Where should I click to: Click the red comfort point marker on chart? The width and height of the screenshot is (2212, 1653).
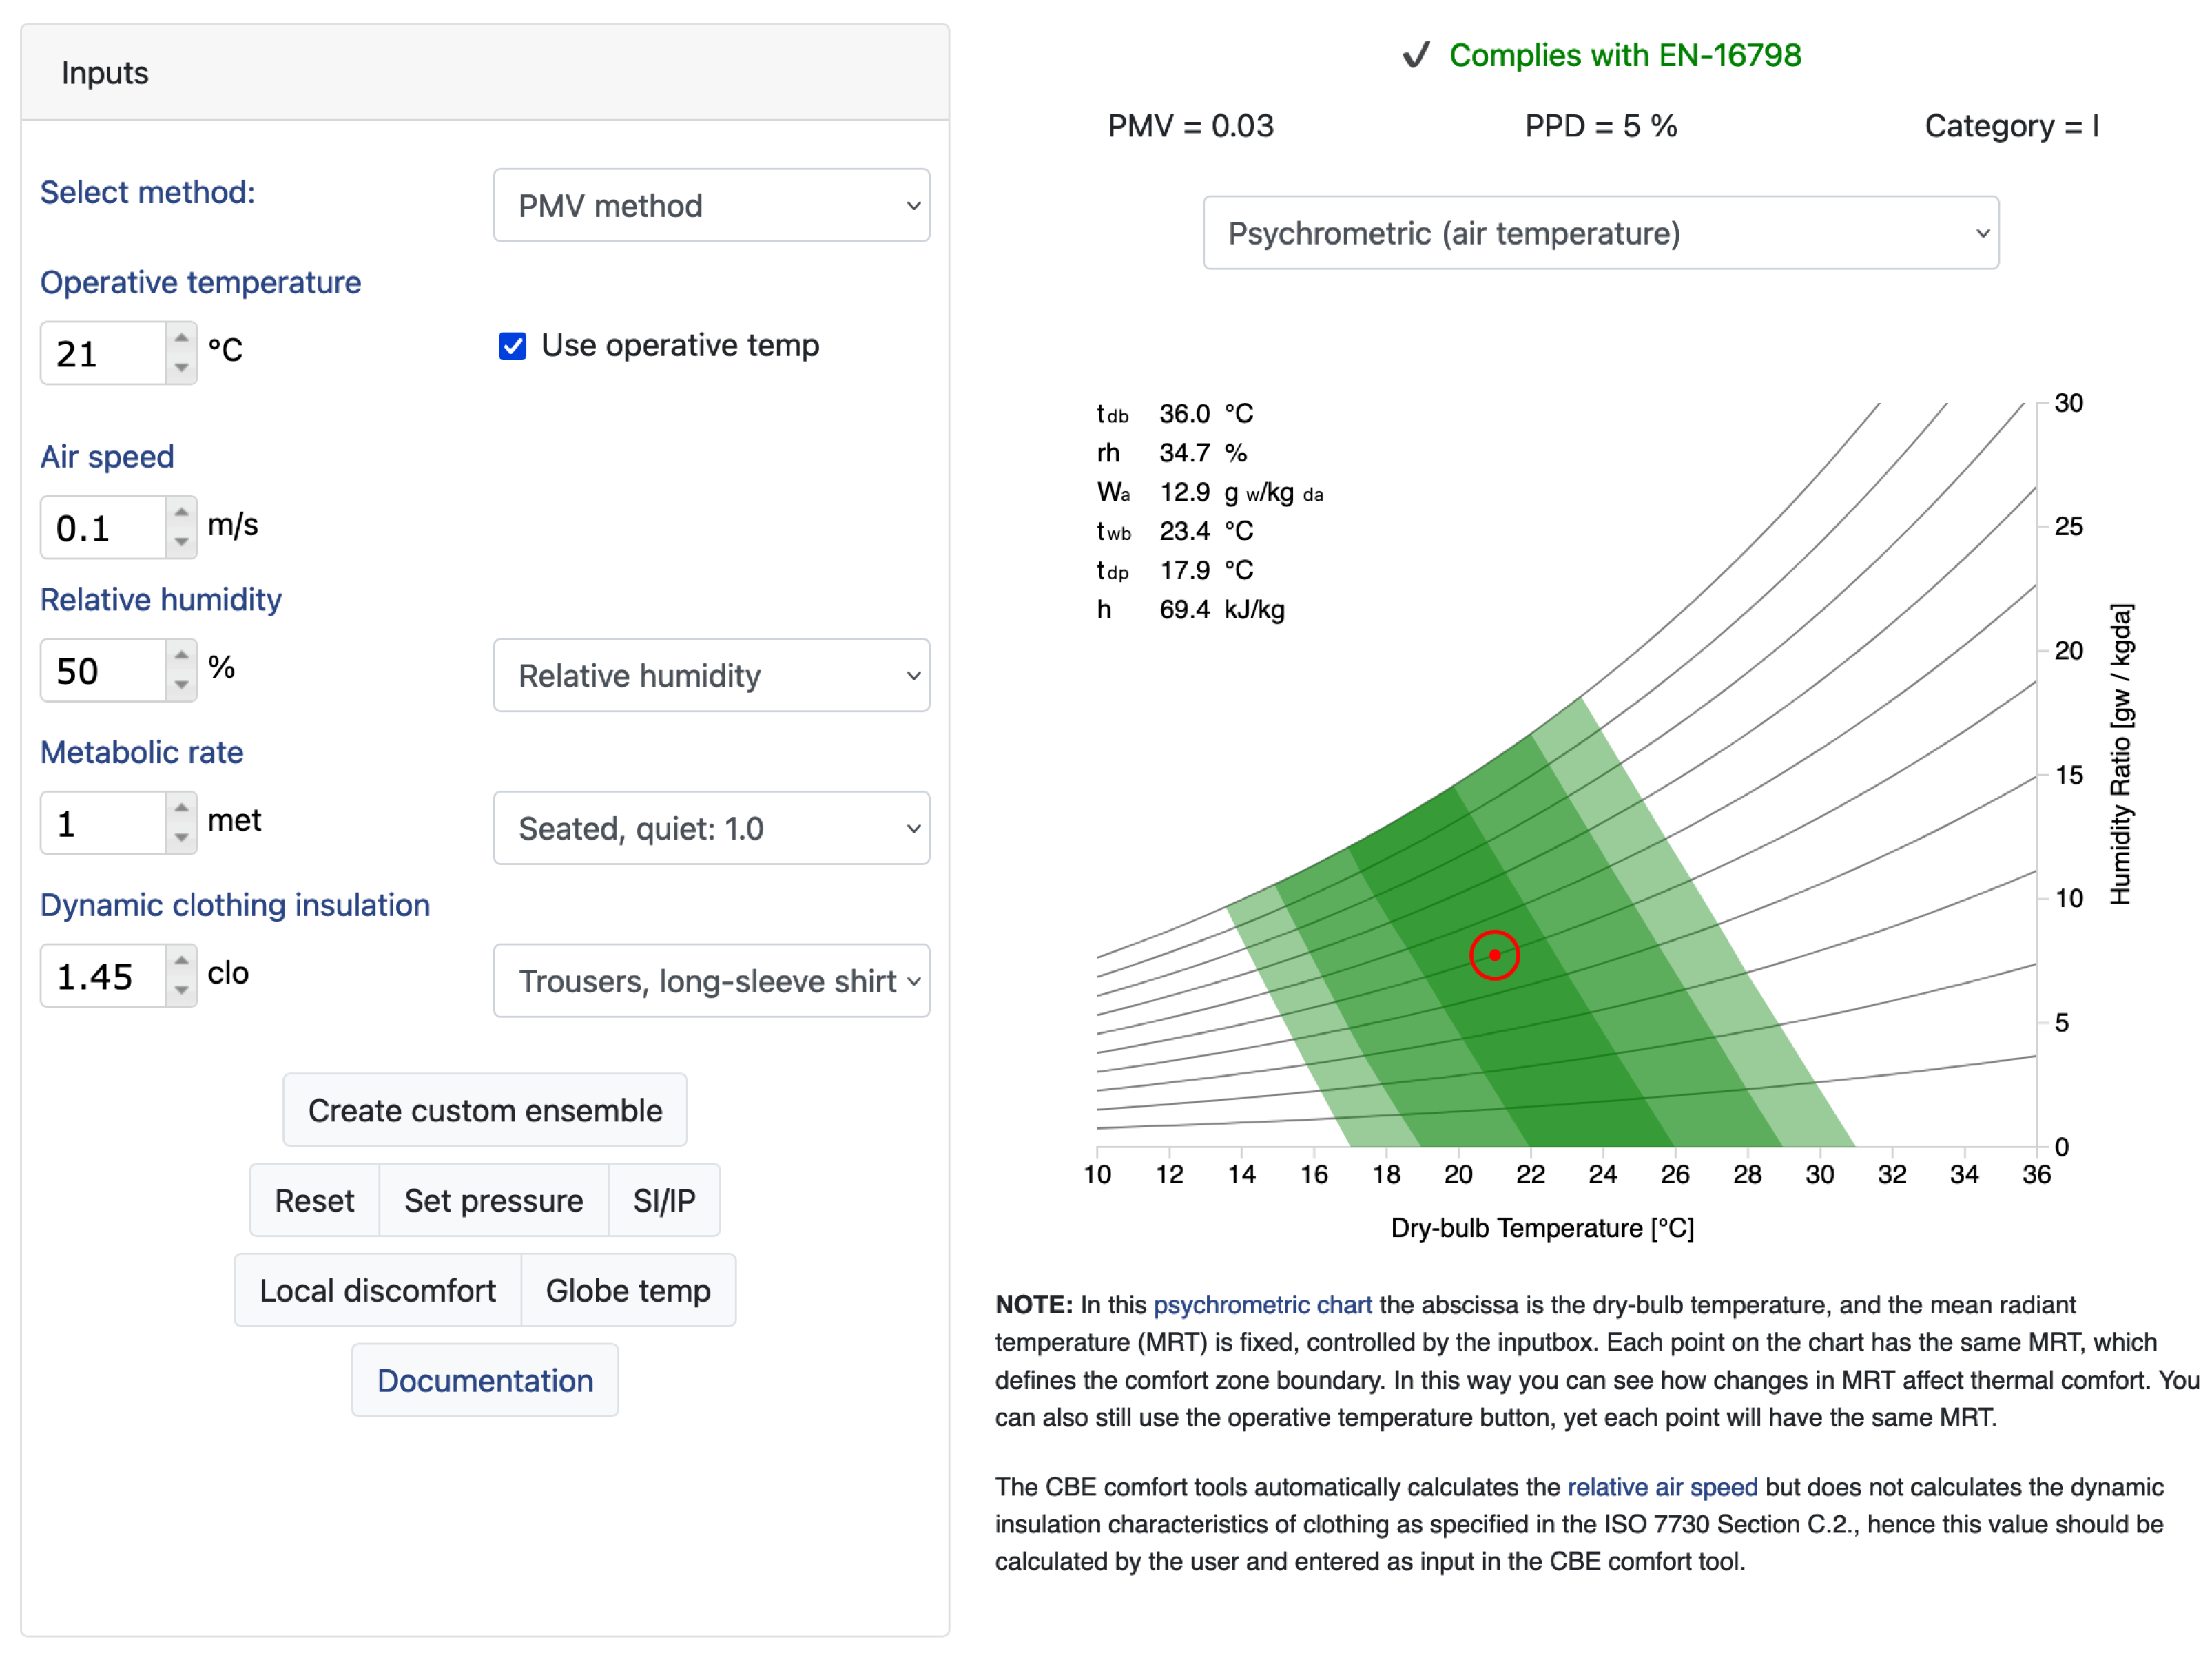[1494, 955]
